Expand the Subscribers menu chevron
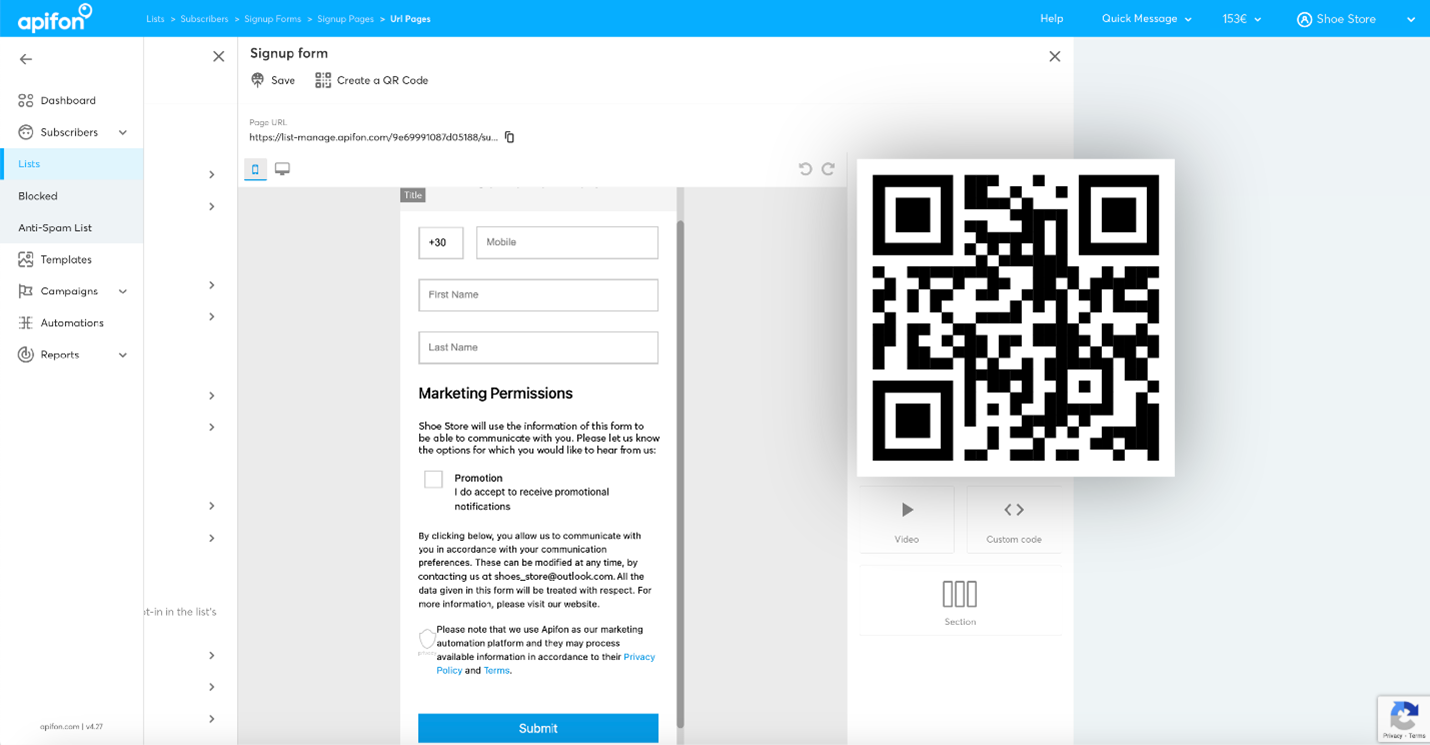Viewport: 1430px width, 745px height. click(123, 132)
